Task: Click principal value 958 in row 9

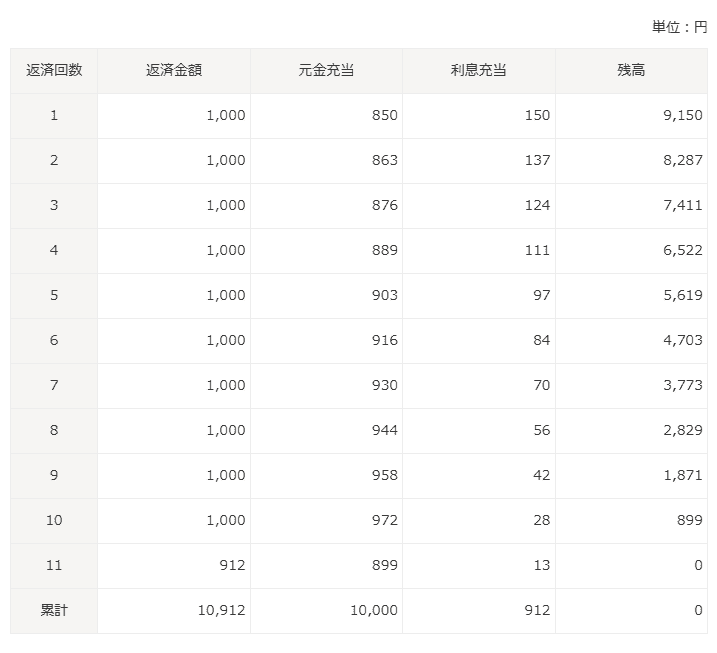Action: point(384,475)
